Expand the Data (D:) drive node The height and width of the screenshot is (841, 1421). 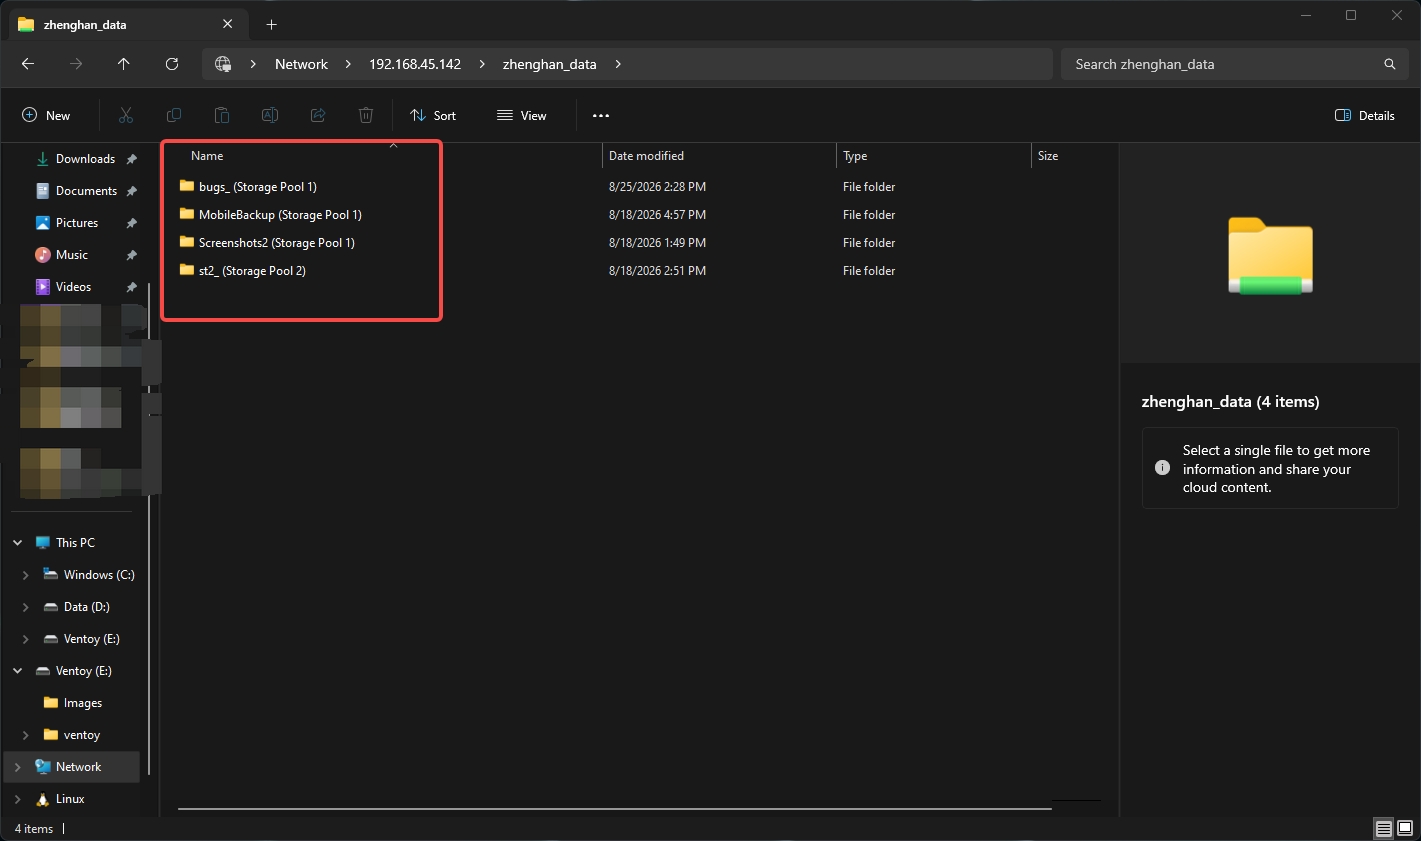click(x=26, y=607)
